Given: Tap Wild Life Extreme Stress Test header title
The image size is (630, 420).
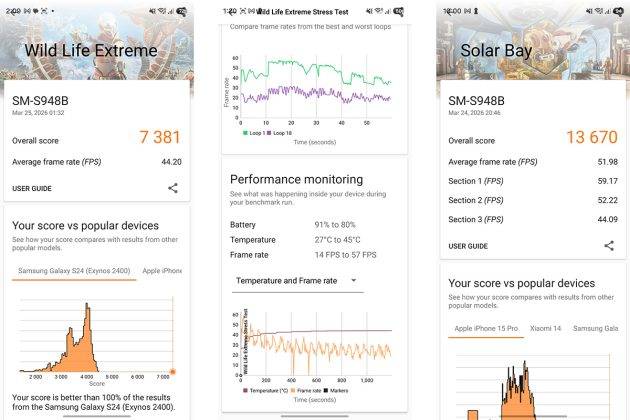Looking at the screenshot, I should [x=302, y=12].
